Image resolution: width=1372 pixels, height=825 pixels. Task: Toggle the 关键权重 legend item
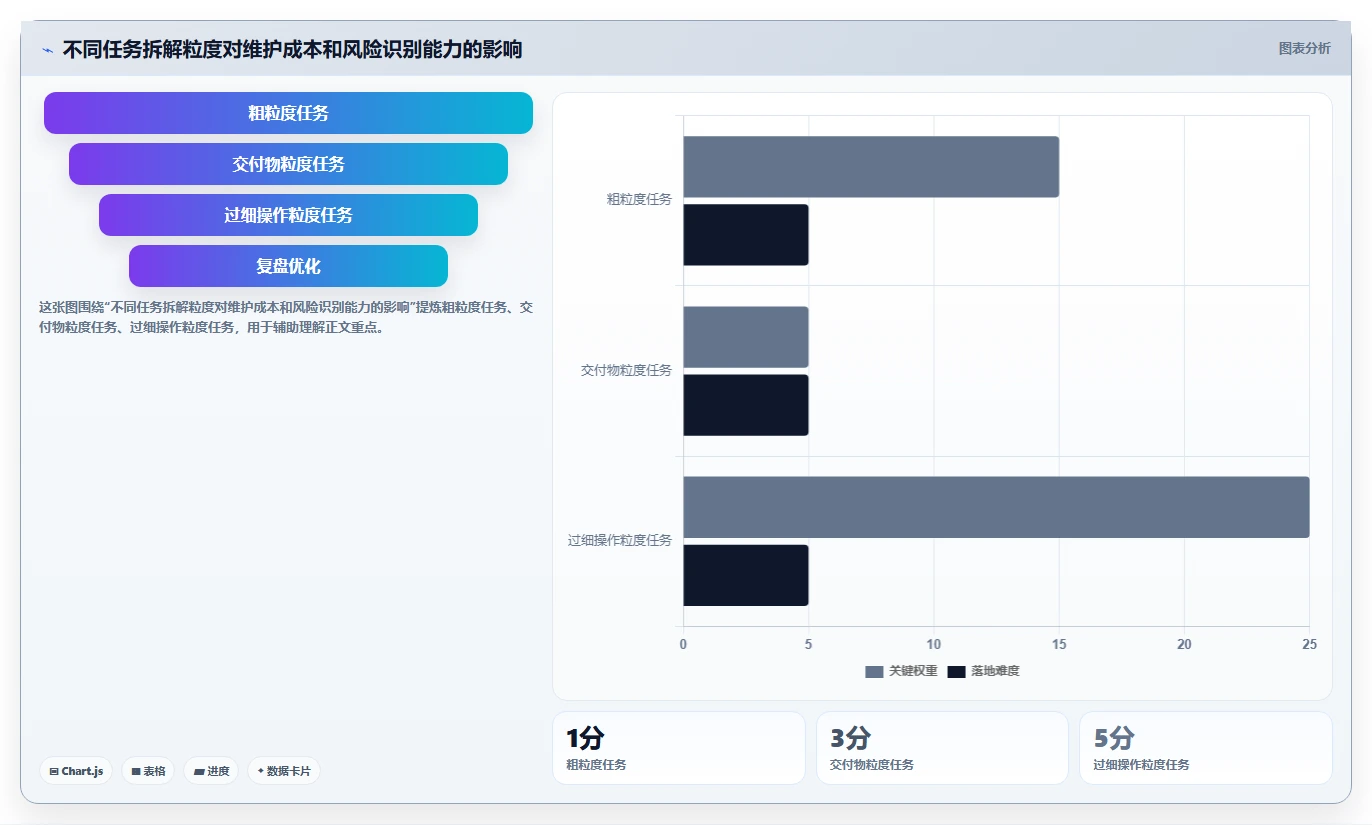pos(901,671)
